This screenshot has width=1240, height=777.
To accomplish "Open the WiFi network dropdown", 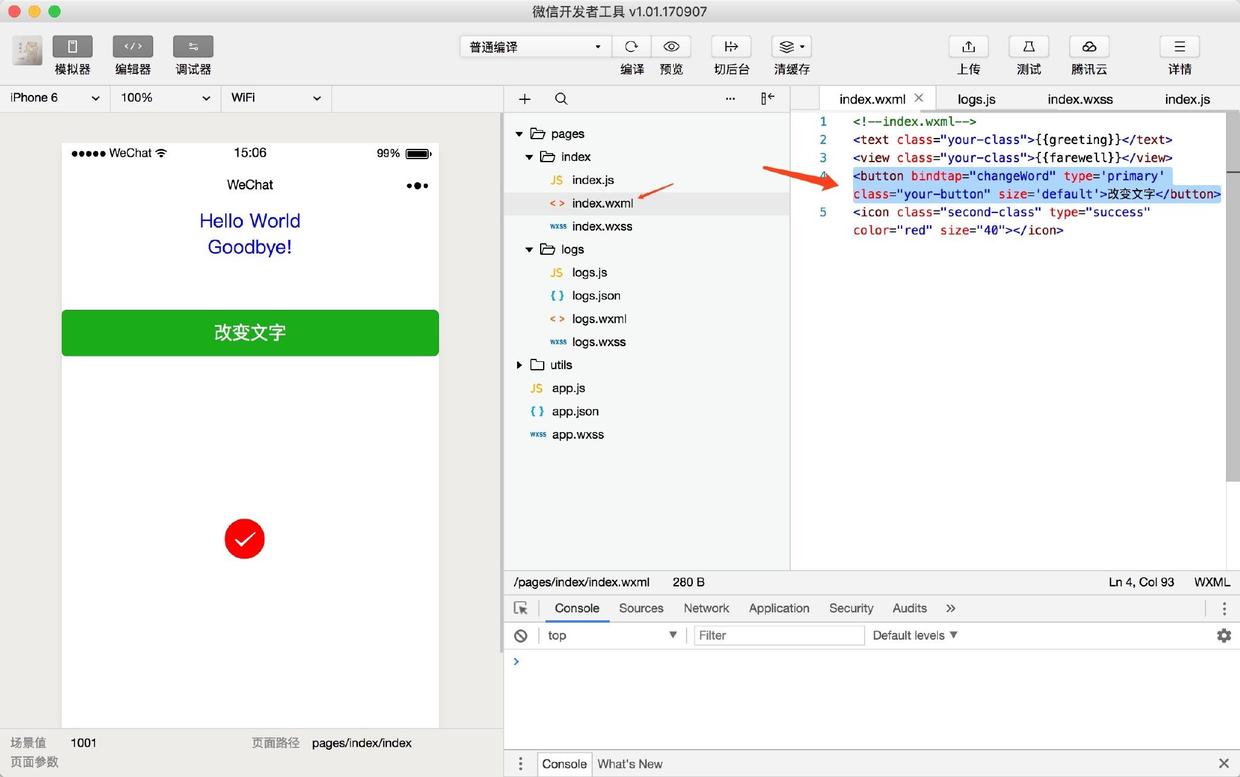I will pos(276,98).
